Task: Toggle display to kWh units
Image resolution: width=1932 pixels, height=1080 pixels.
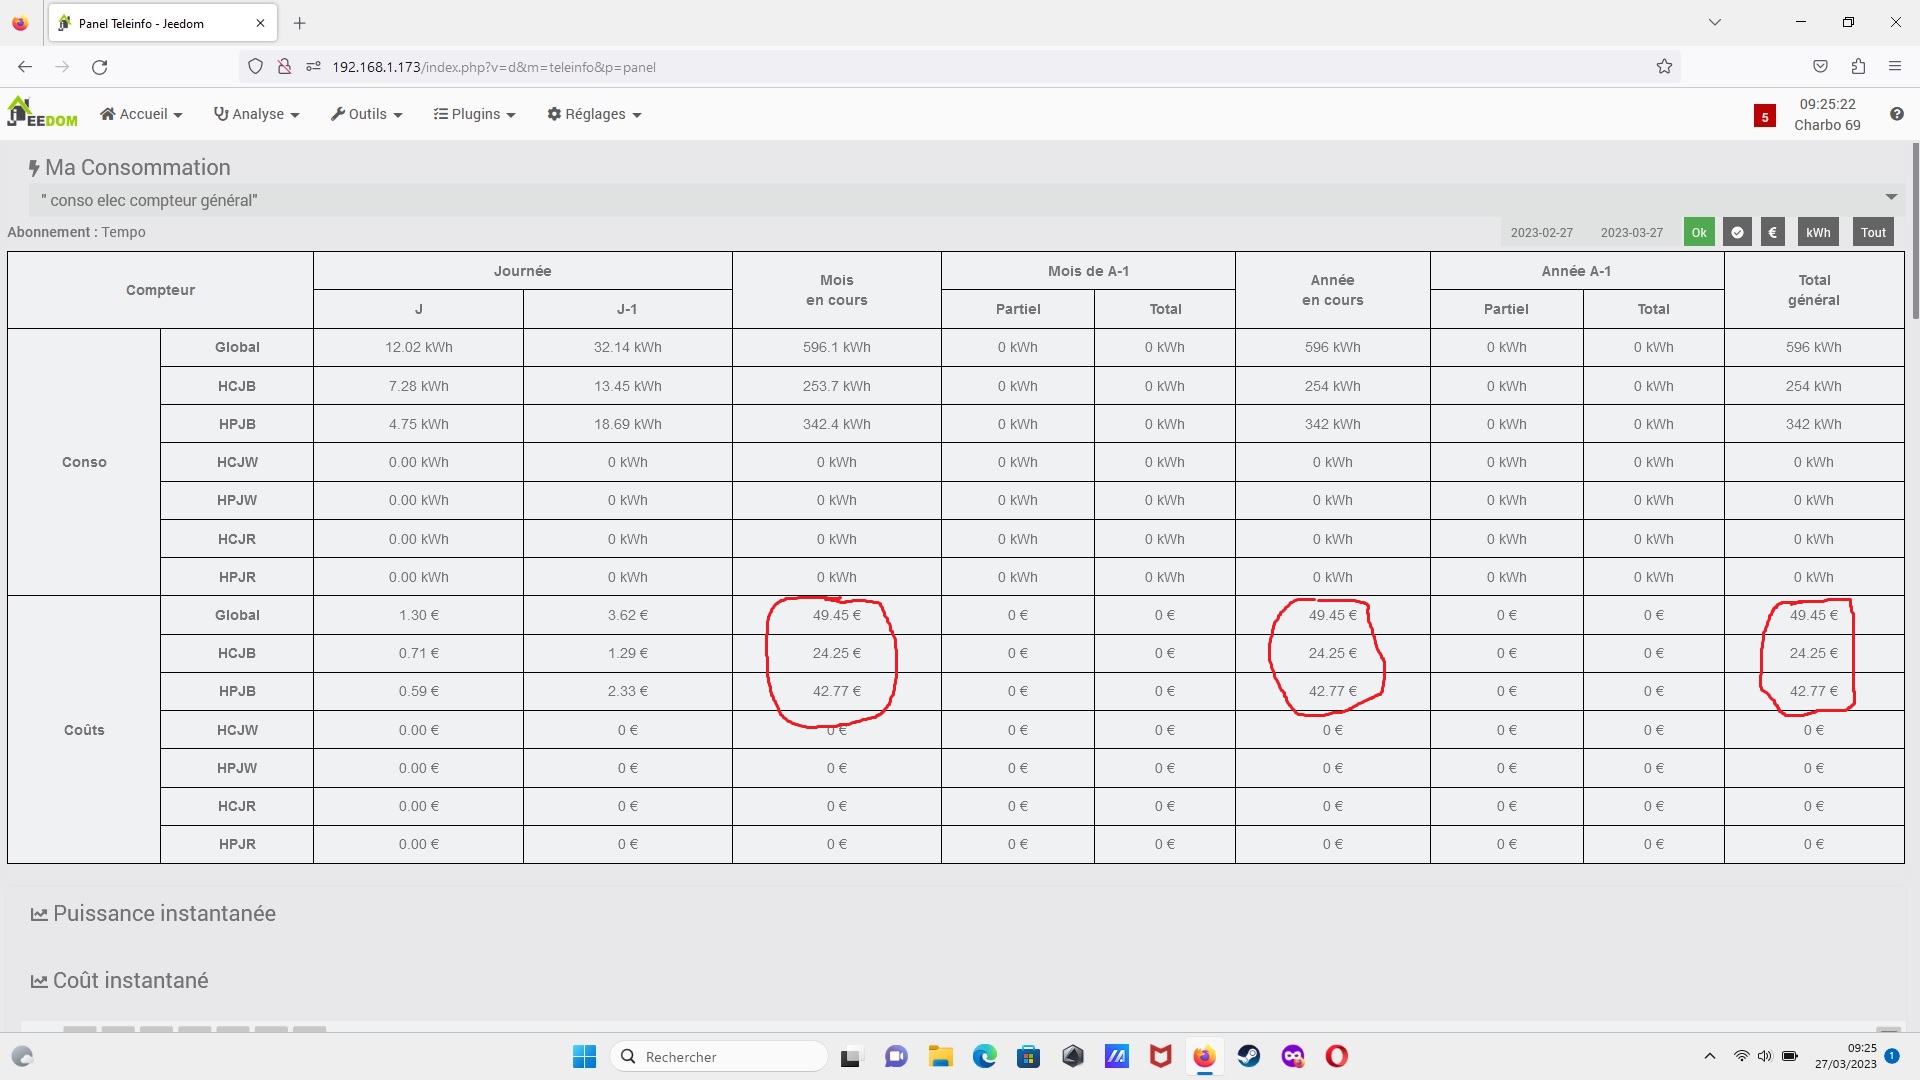Action: pyautogui.click(x=1817, y=232)
